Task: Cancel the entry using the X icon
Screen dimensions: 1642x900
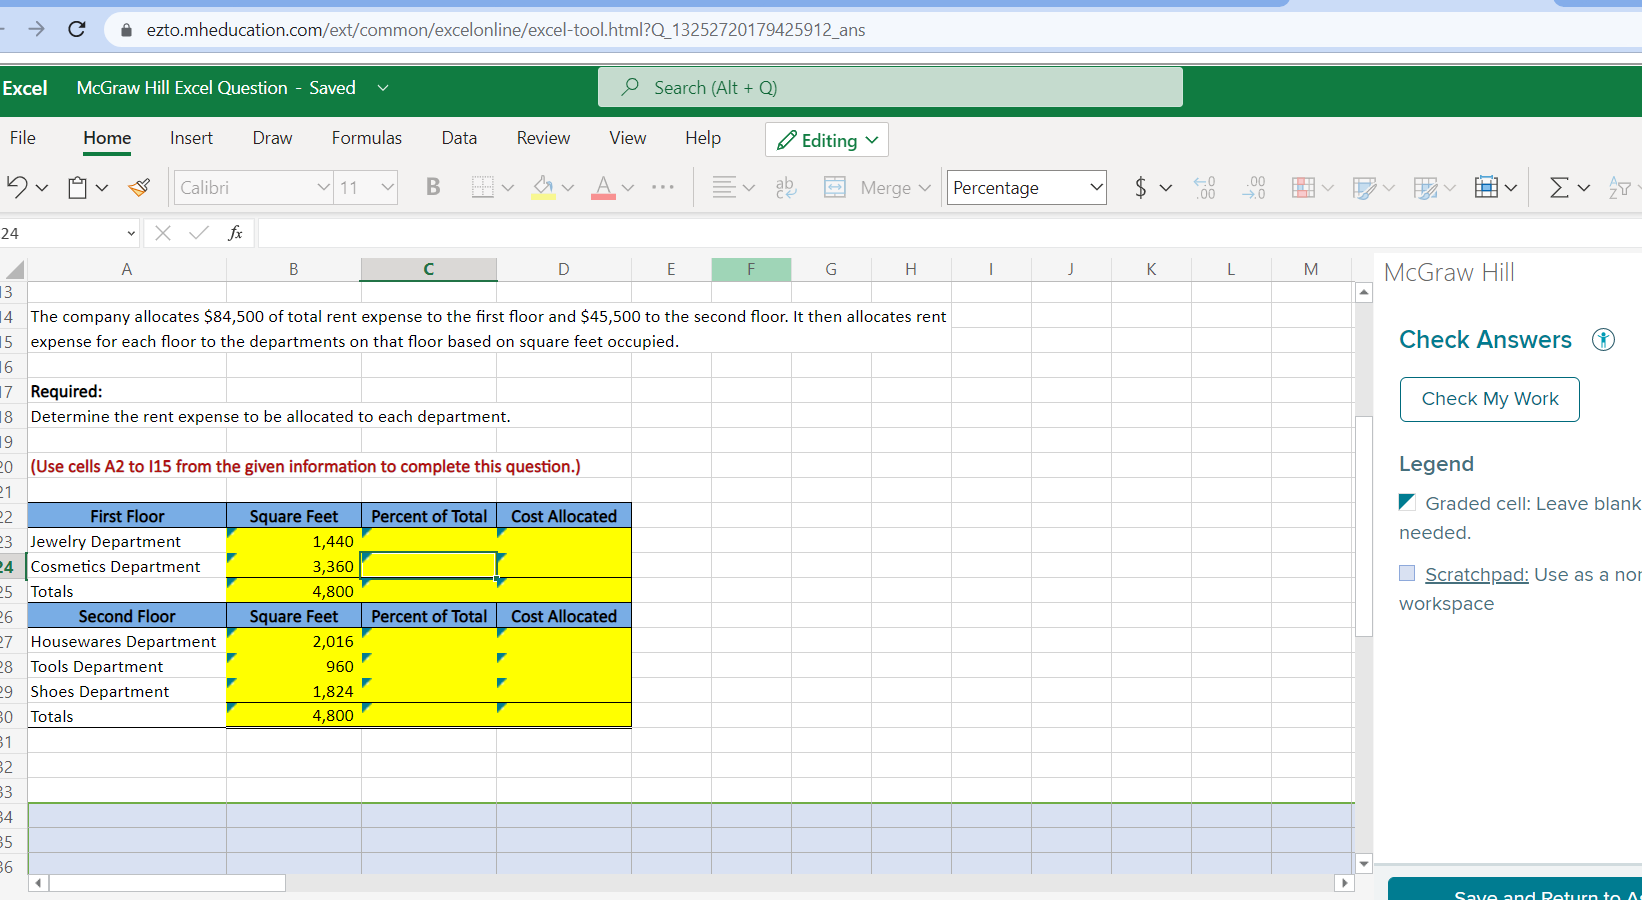Action: coord(163,233)
